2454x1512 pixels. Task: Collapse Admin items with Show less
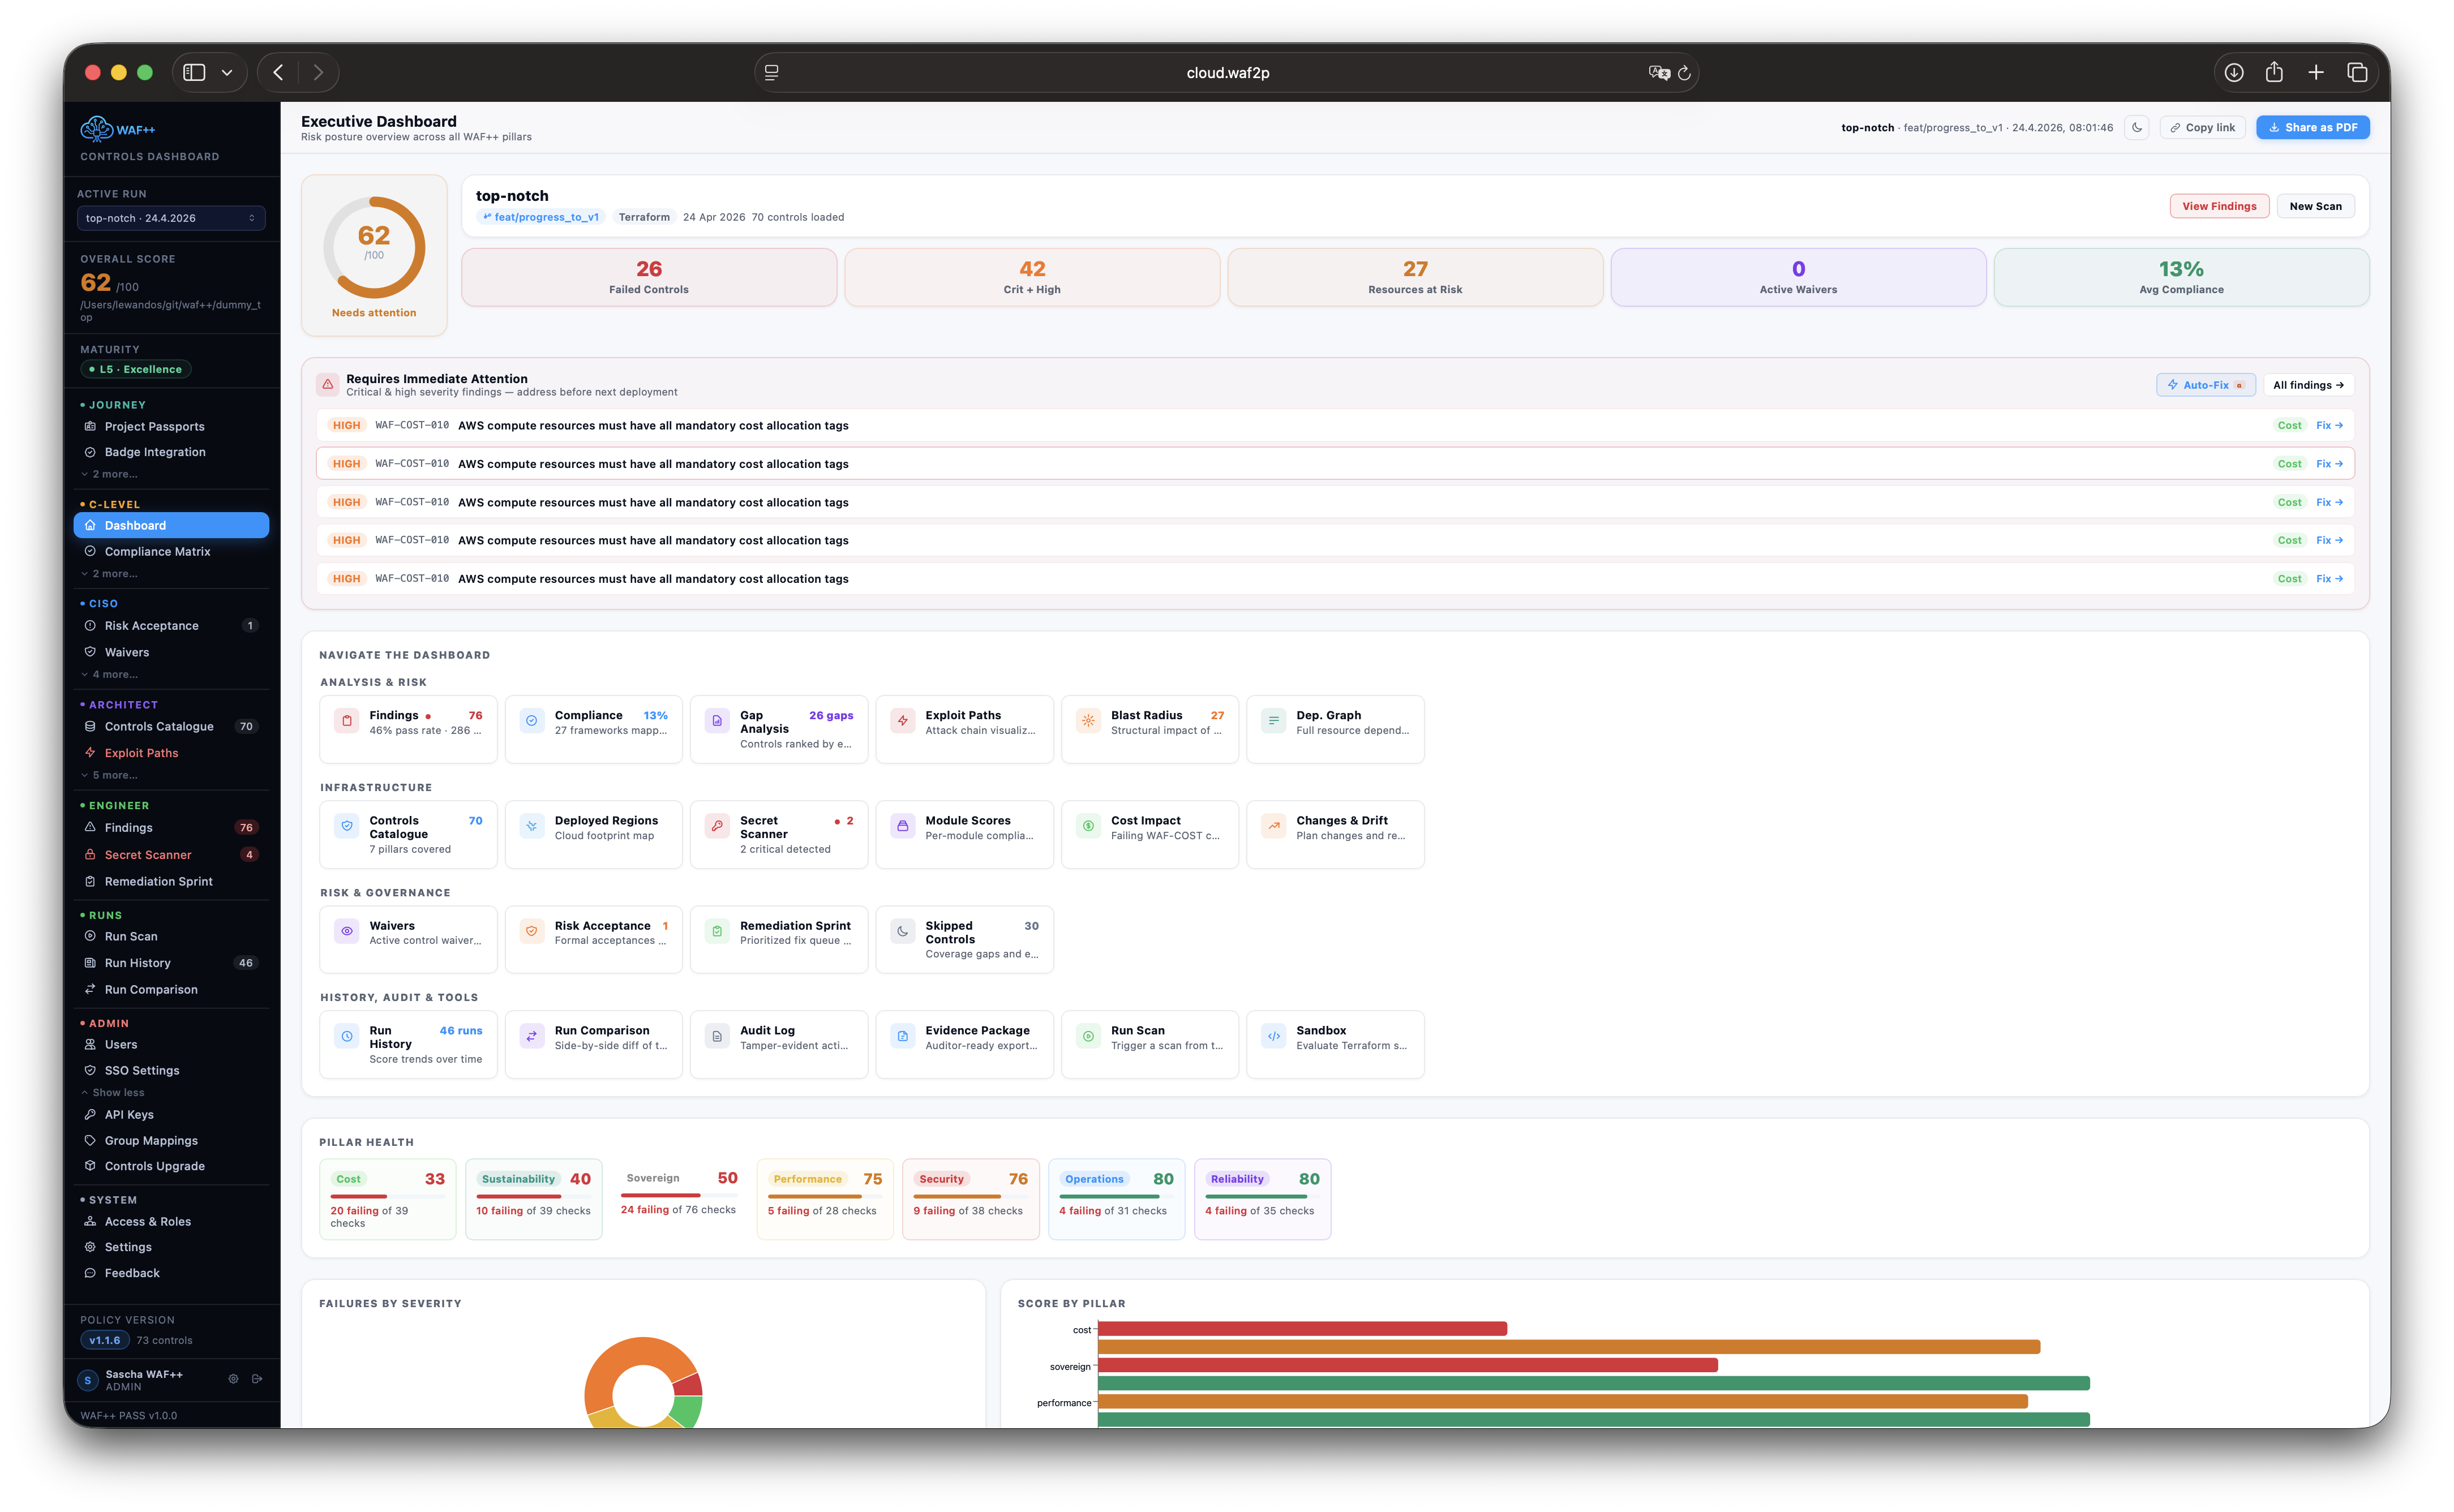point(113,1092)
